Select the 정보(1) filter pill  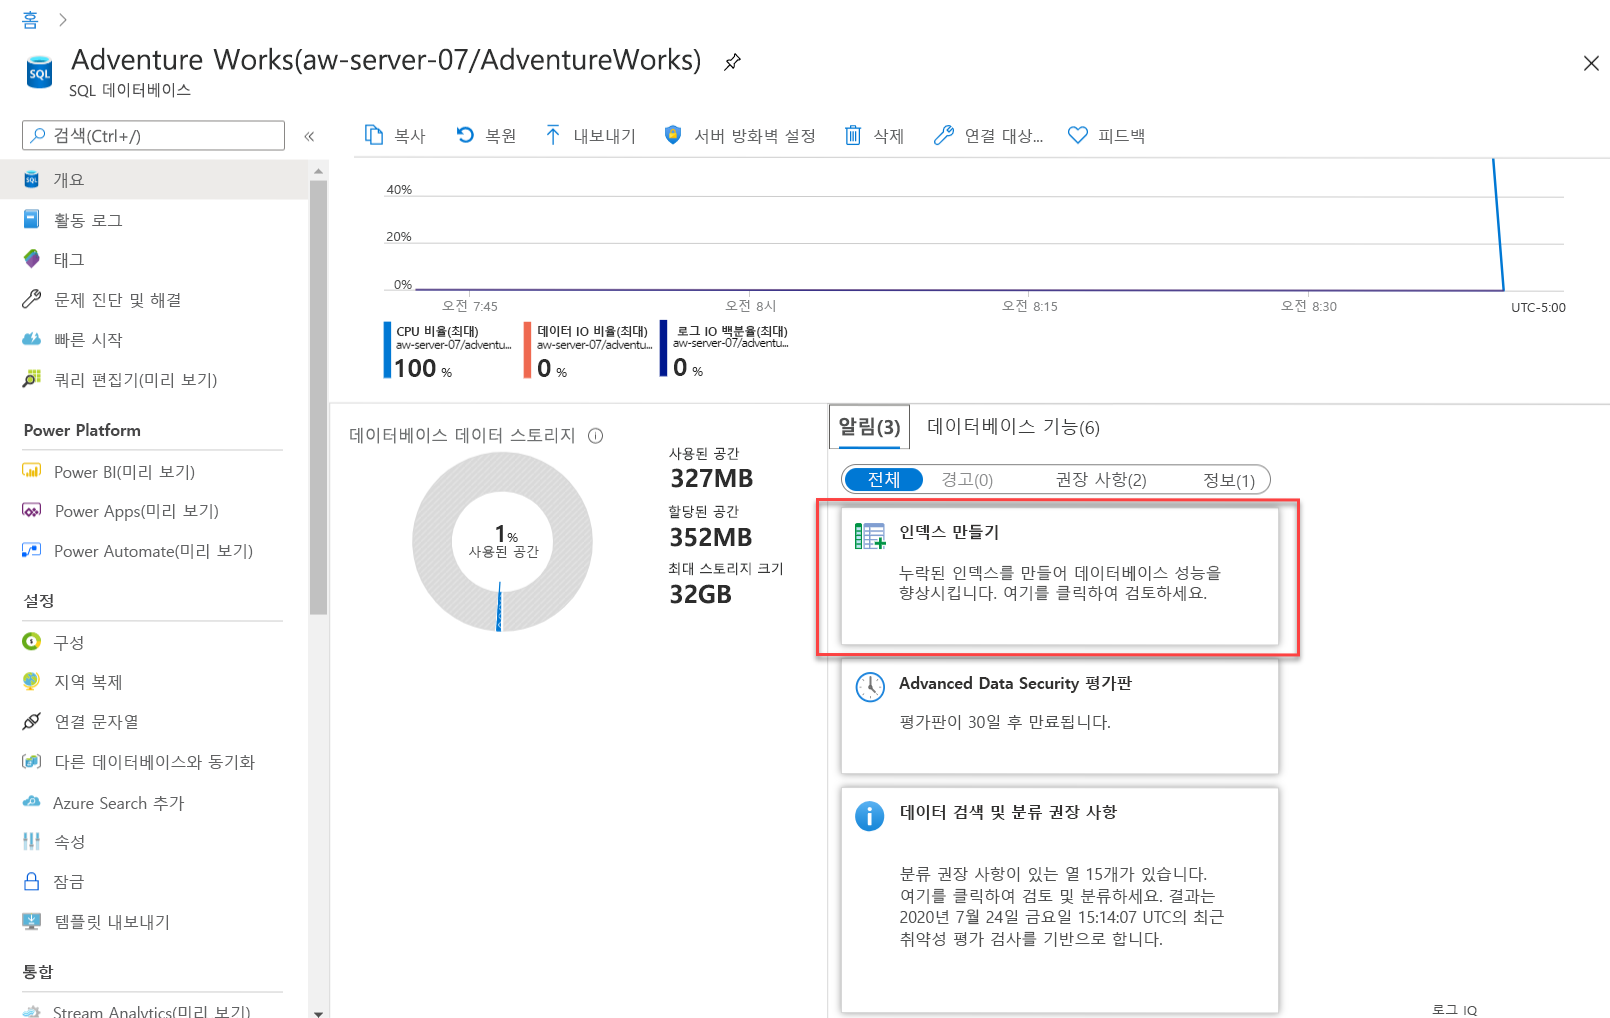tap(1229, 480)
